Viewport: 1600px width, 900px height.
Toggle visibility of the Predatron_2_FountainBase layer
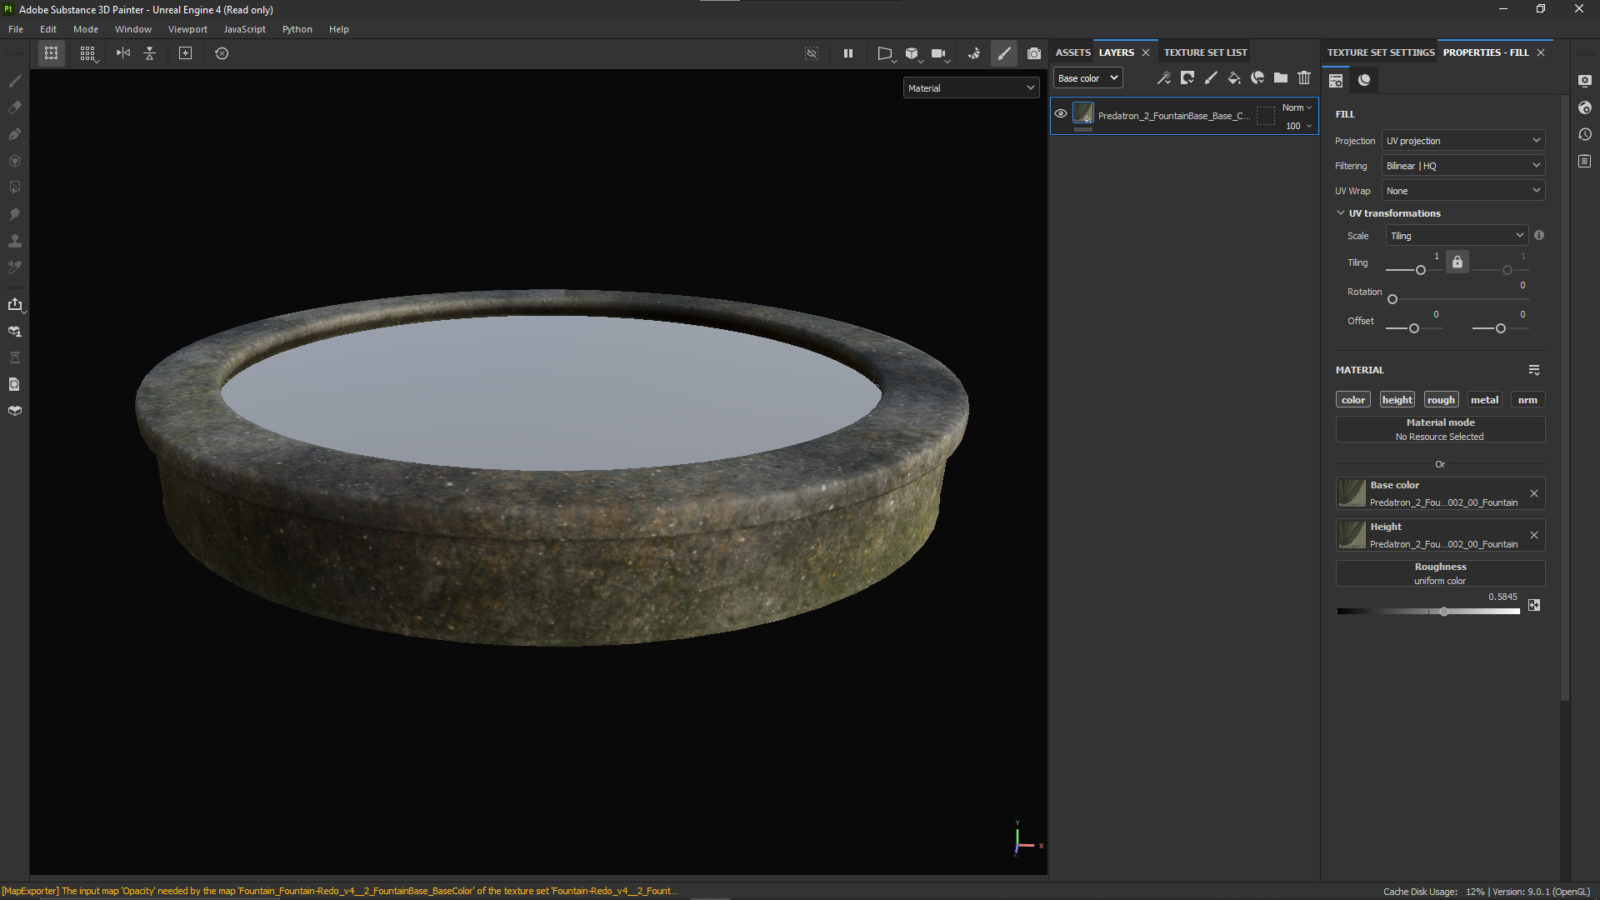[x=1061, y=113]
